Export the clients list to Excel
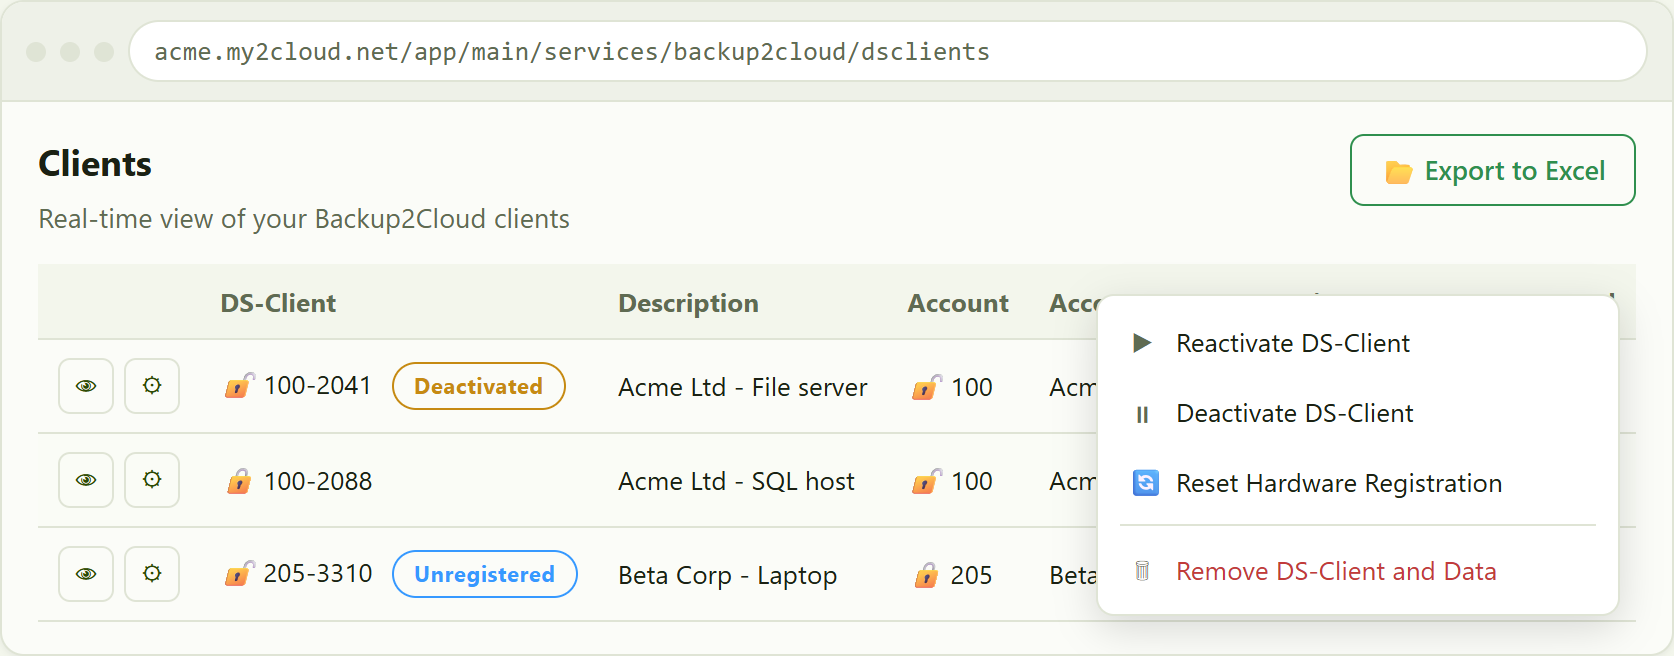 coord(1493,170)
